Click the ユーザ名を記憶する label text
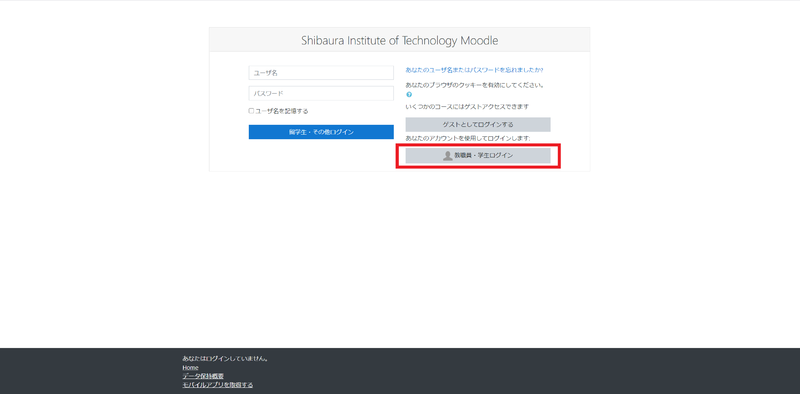Viewport: 800px width, 394px height. [x=281, y=111]
